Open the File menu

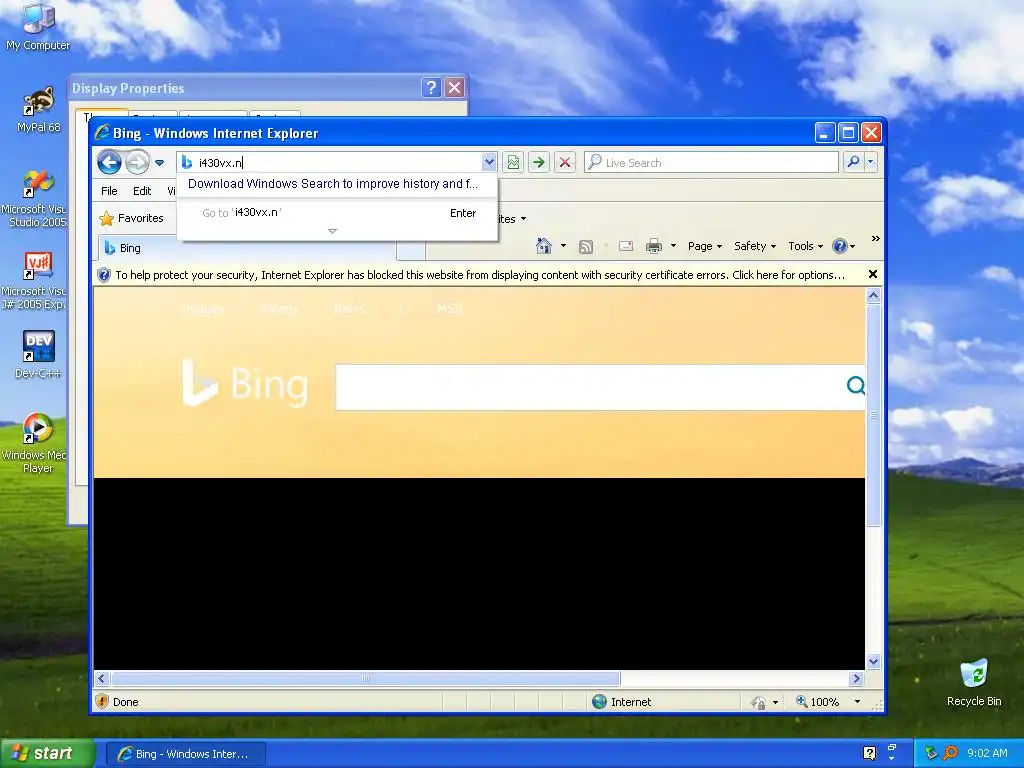tap(109, 191)
